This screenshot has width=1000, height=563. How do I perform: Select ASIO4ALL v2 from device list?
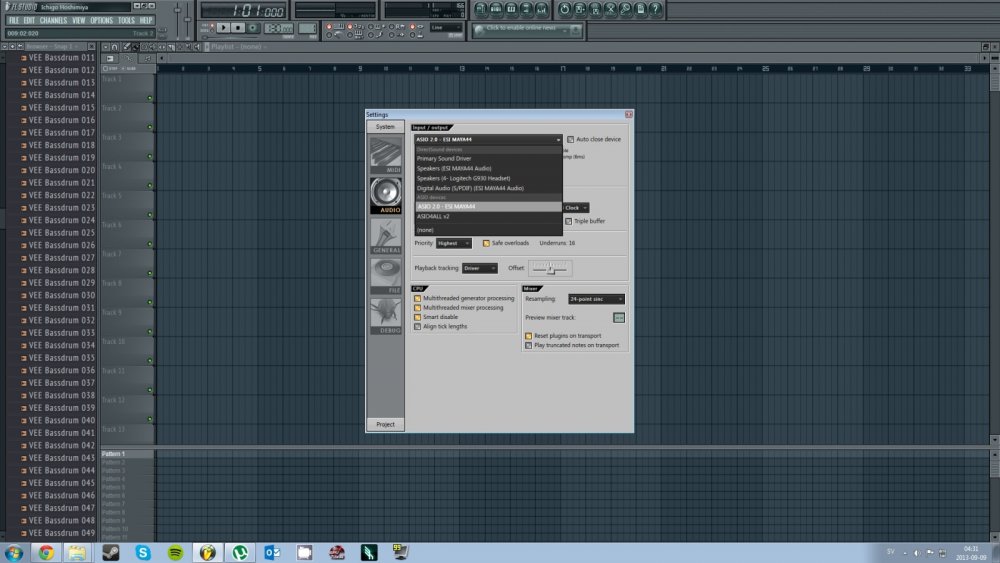point(488,217)
